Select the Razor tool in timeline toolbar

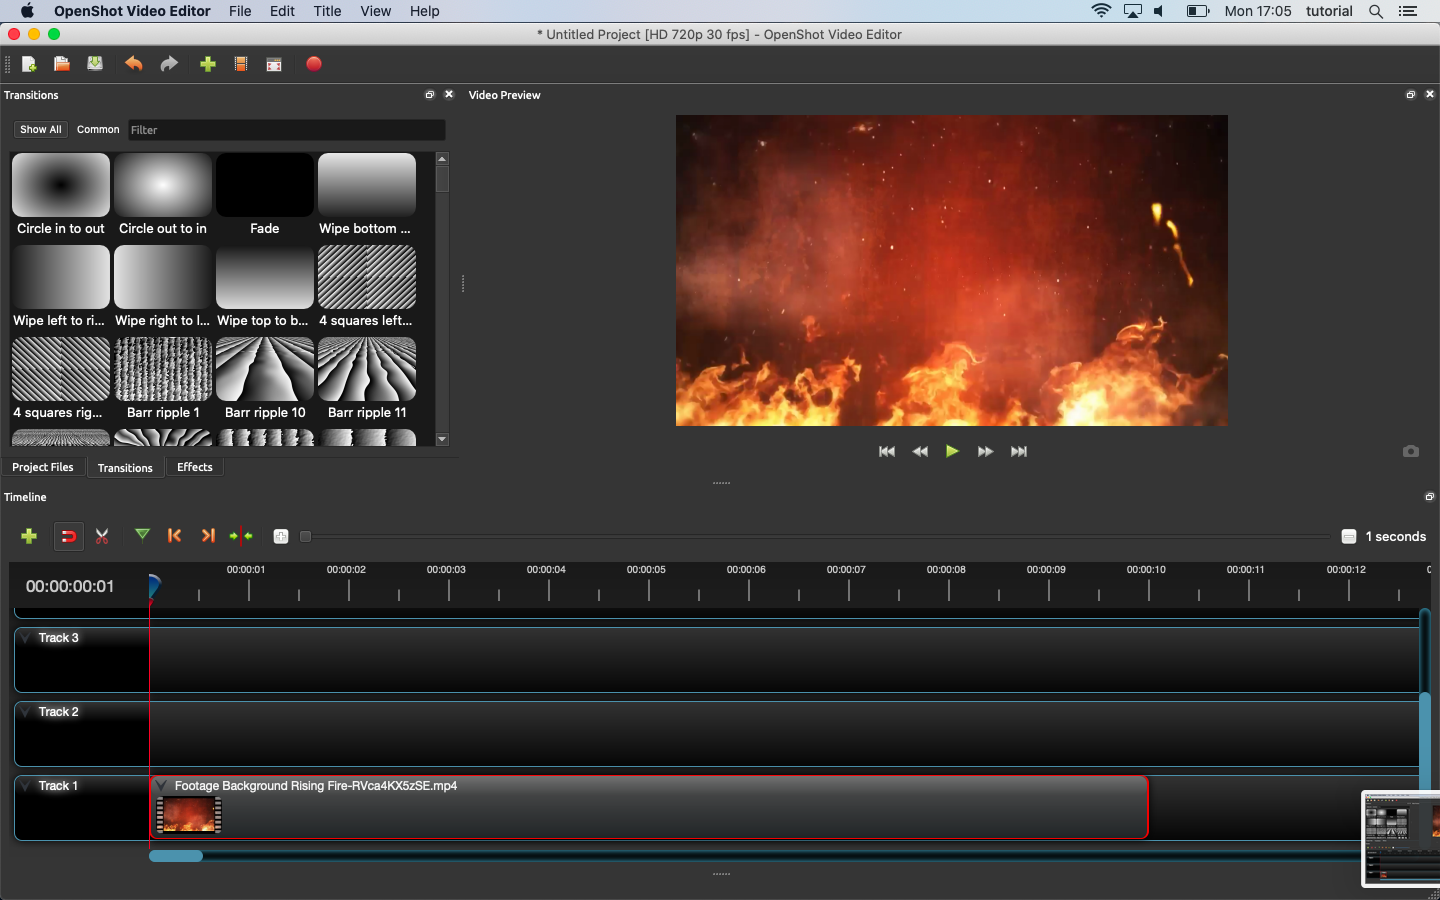(102, 536)
